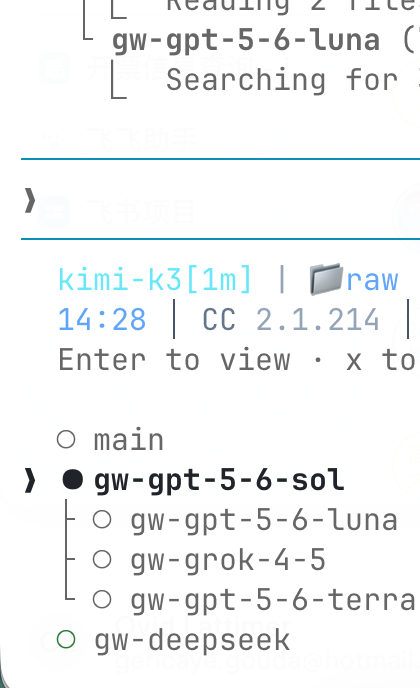Image resolution: width=420 pixels, height=688 pixels.
Task: Select gw-gpt-5-6-luna in the agent tree
Action: point(245,520)
